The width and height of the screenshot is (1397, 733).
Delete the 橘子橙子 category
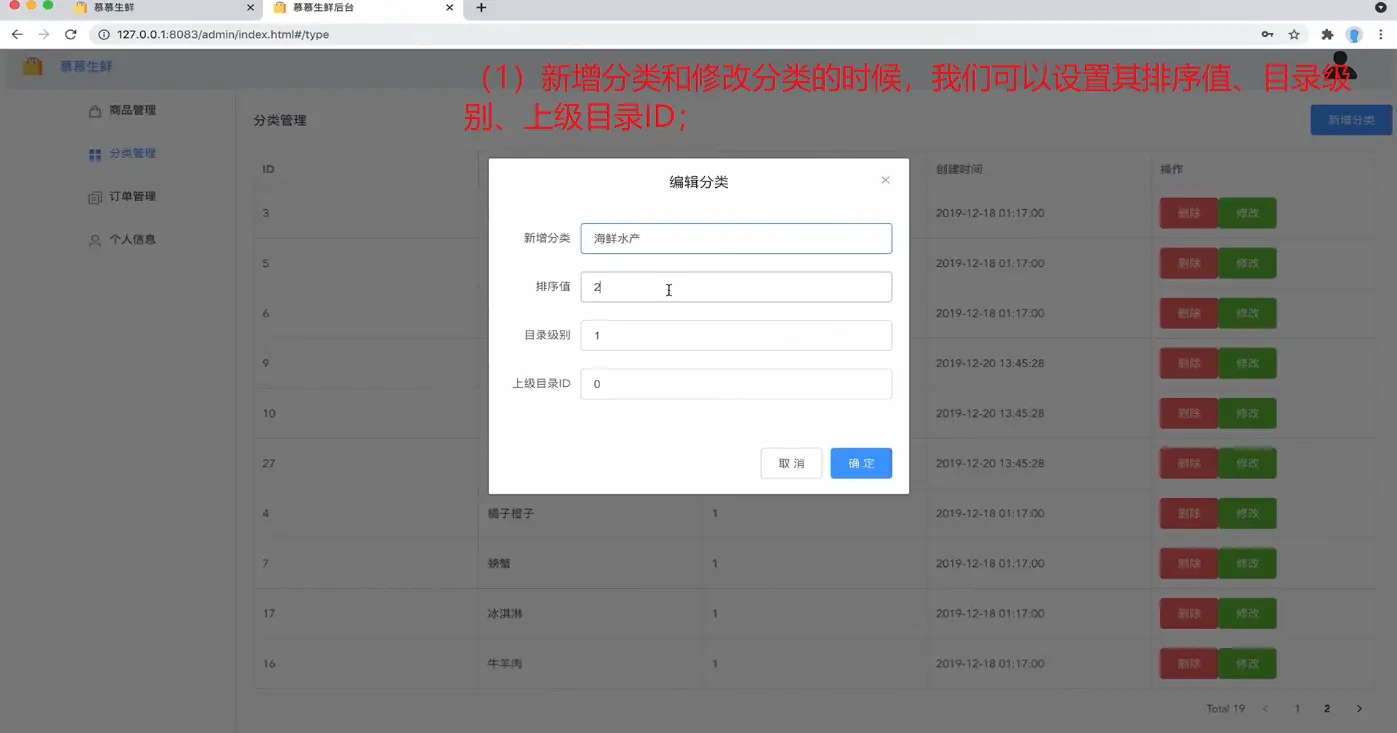1189,513
